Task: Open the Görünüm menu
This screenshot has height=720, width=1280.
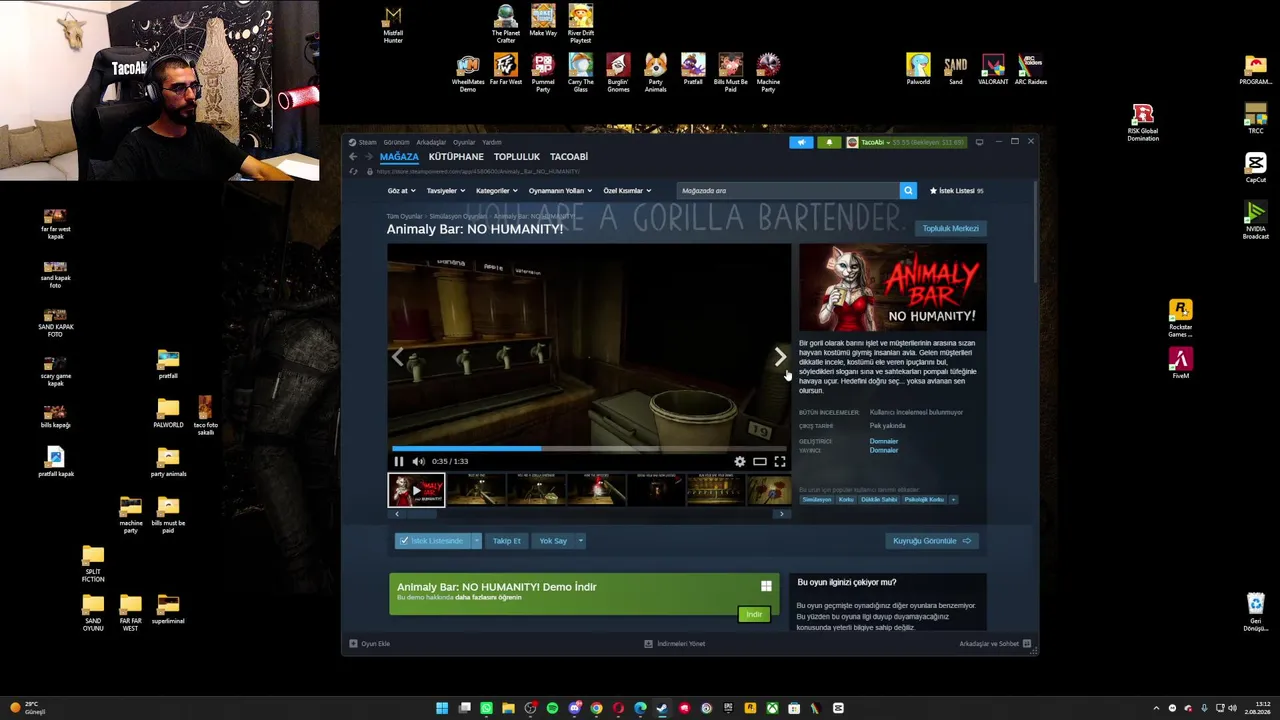Action: 397,142
